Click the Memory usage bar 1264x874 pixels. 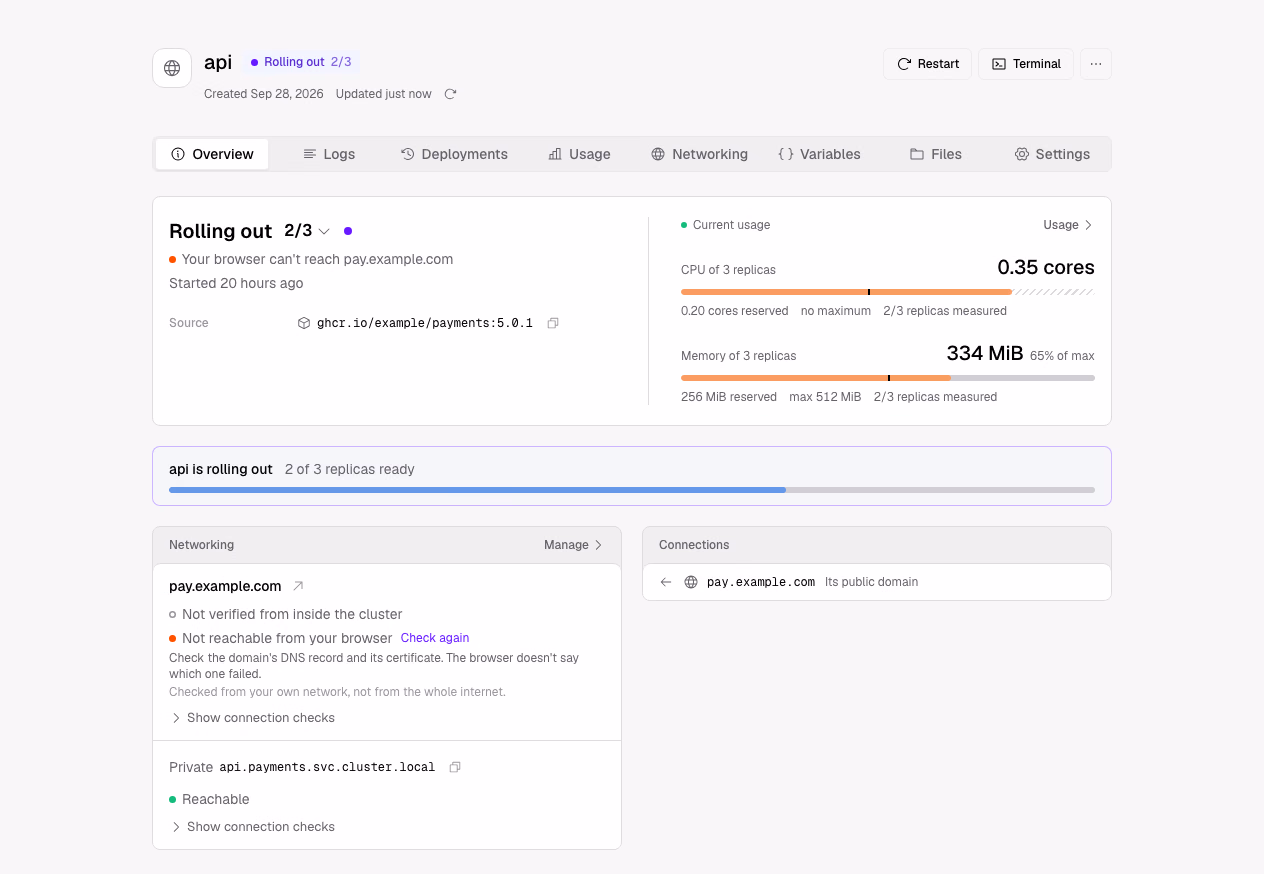pos(888,378)
